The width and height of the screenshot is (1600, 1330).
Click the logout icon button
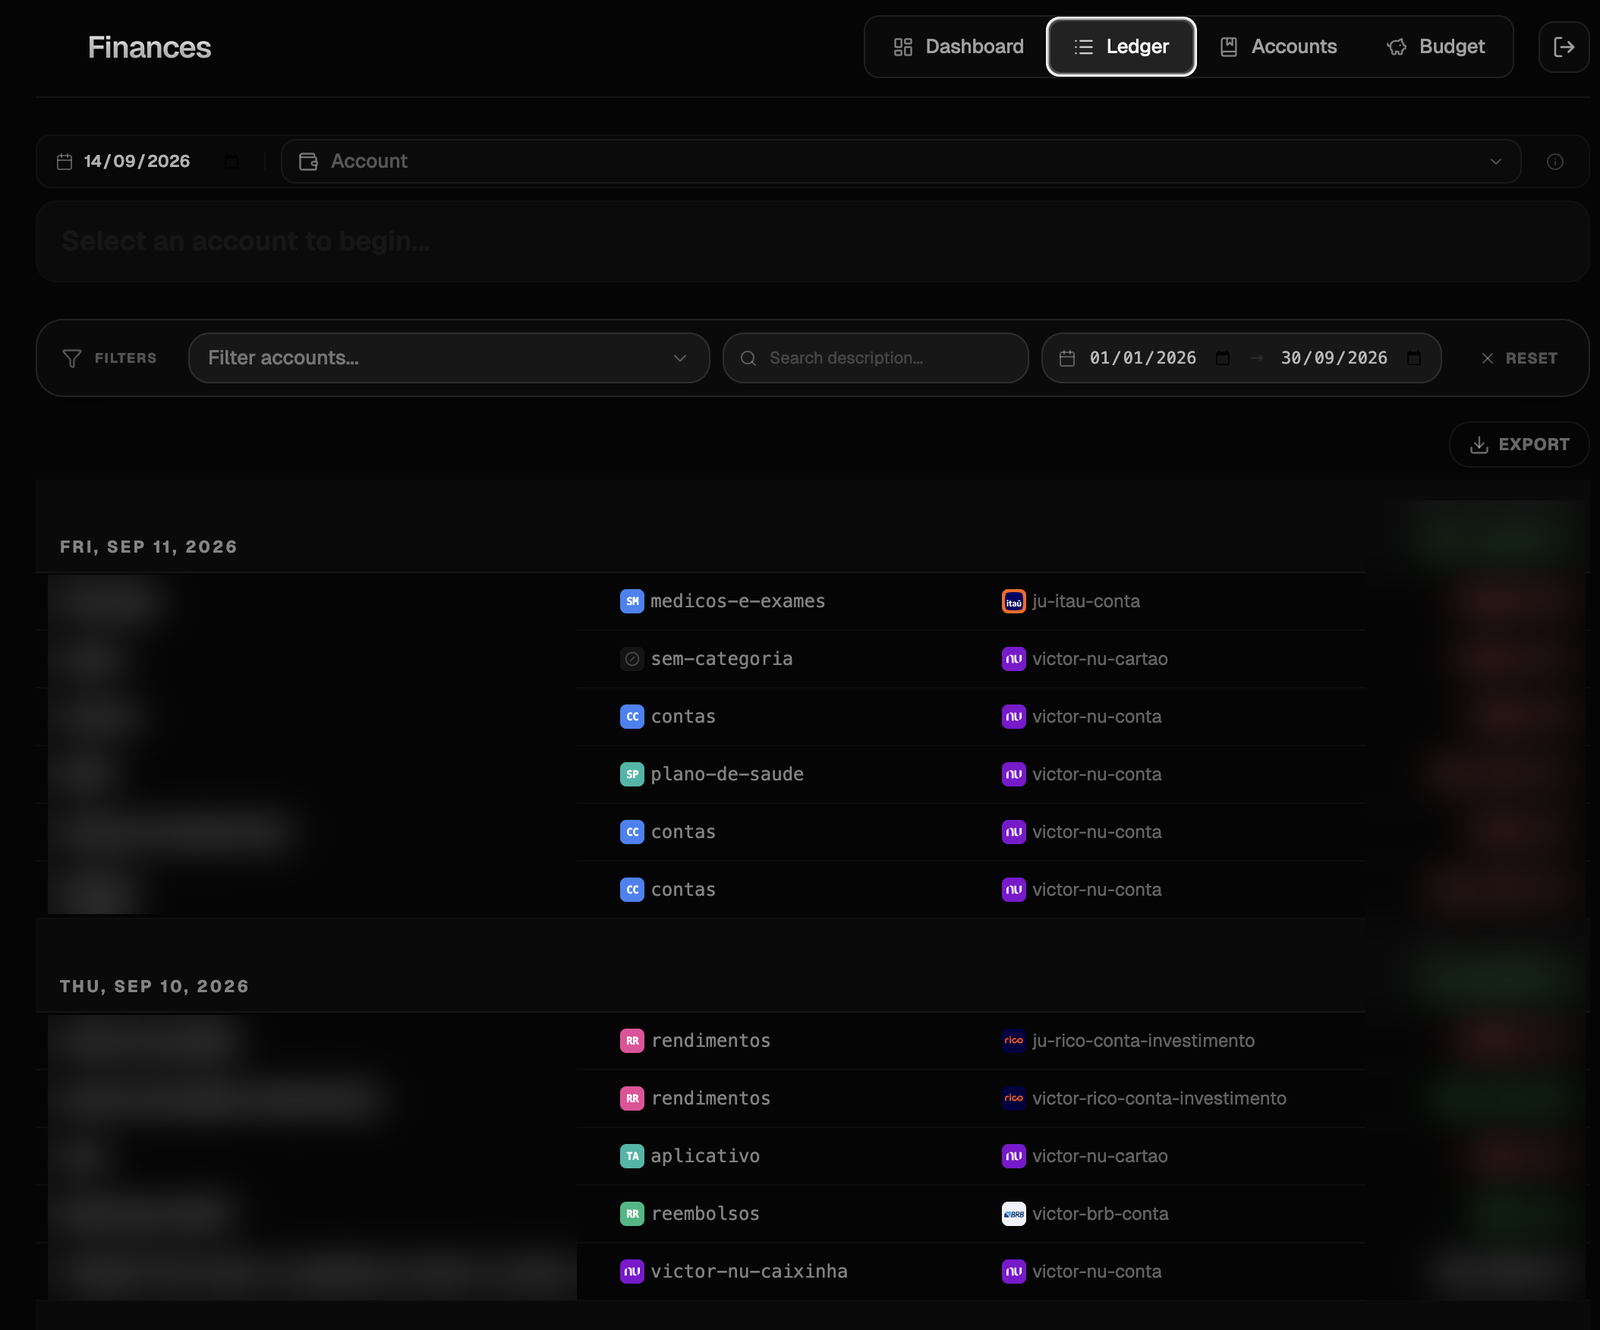tap(1564, 47)
